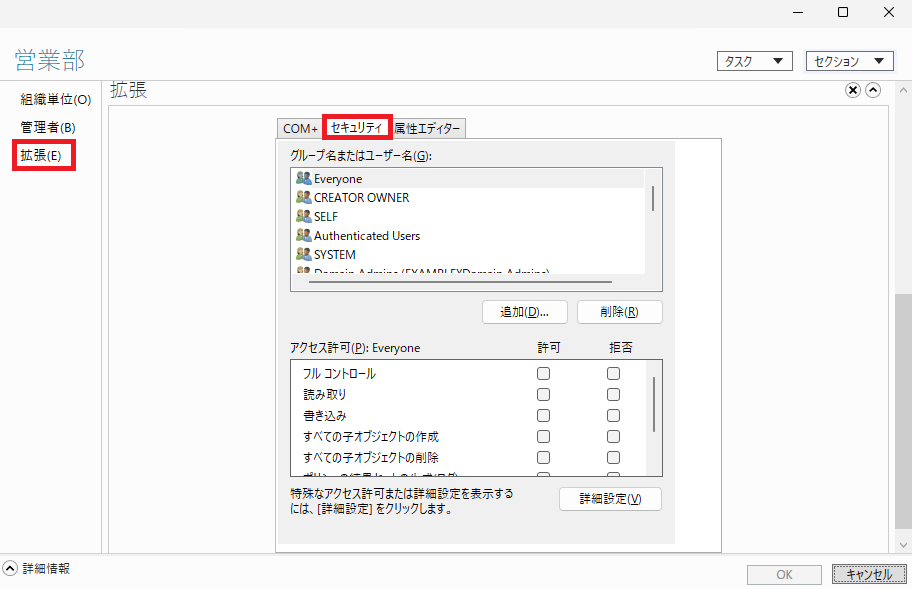Click the OK button
The image size is (912, 589).
784,574
